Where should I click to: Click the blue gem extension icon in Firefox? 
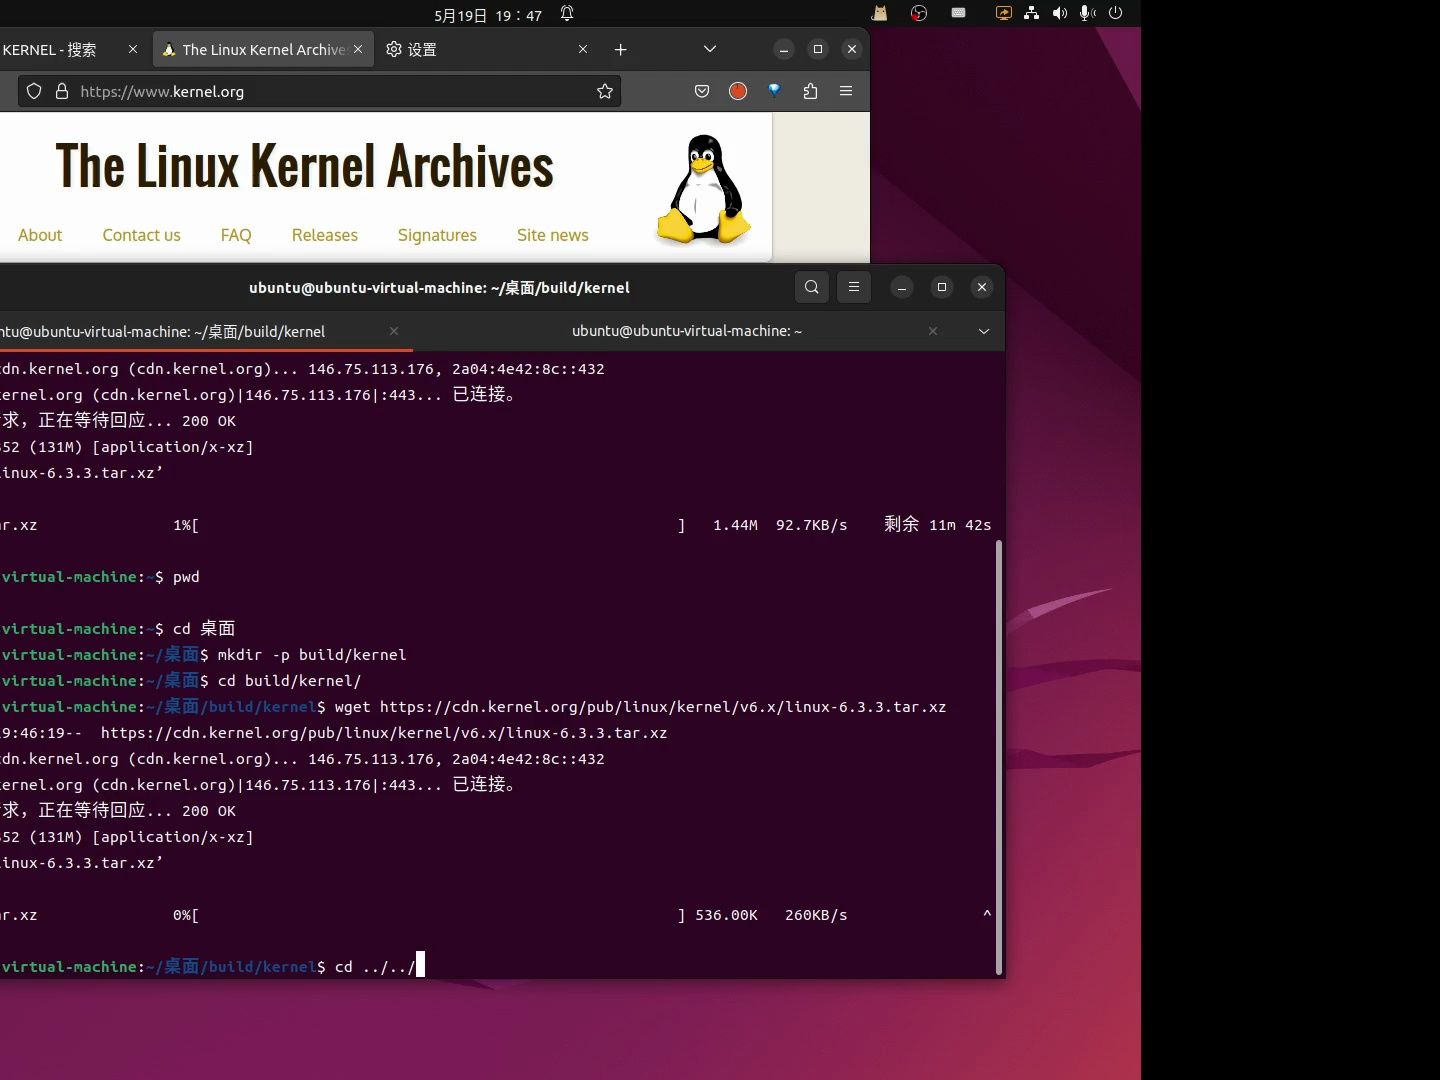coord(774,90)
